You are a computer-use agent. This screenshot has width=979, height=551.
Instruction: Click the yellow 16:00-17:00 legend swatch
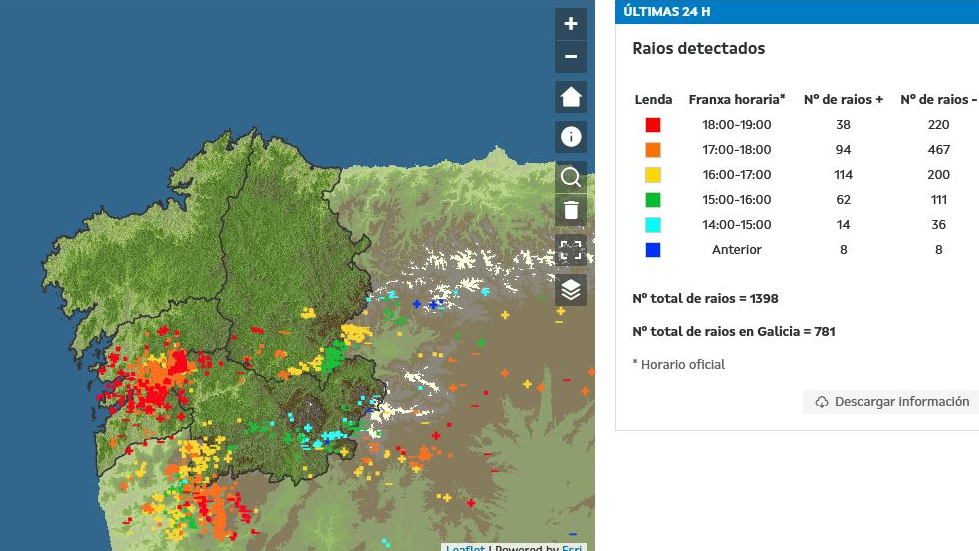pos(652,175)
